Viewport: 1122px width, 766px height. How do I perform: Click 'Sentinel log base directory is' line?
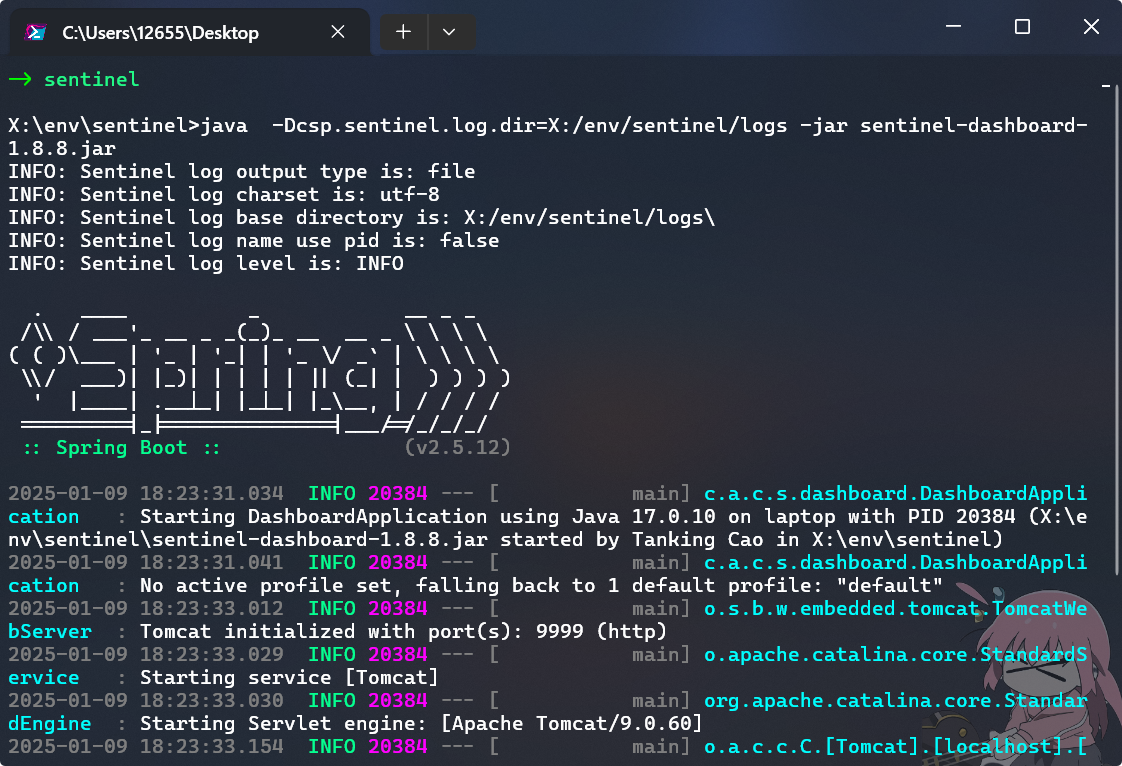361,218
